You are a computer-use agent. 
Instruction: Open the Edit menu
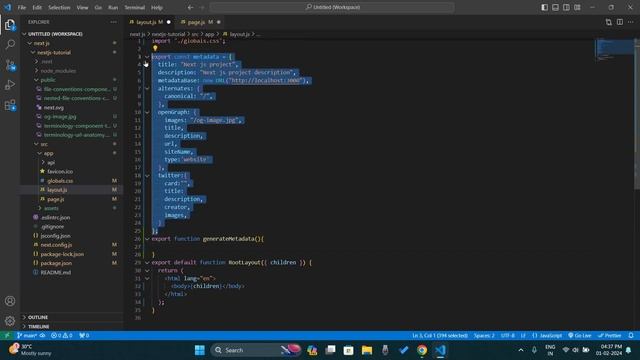[37, 7]
